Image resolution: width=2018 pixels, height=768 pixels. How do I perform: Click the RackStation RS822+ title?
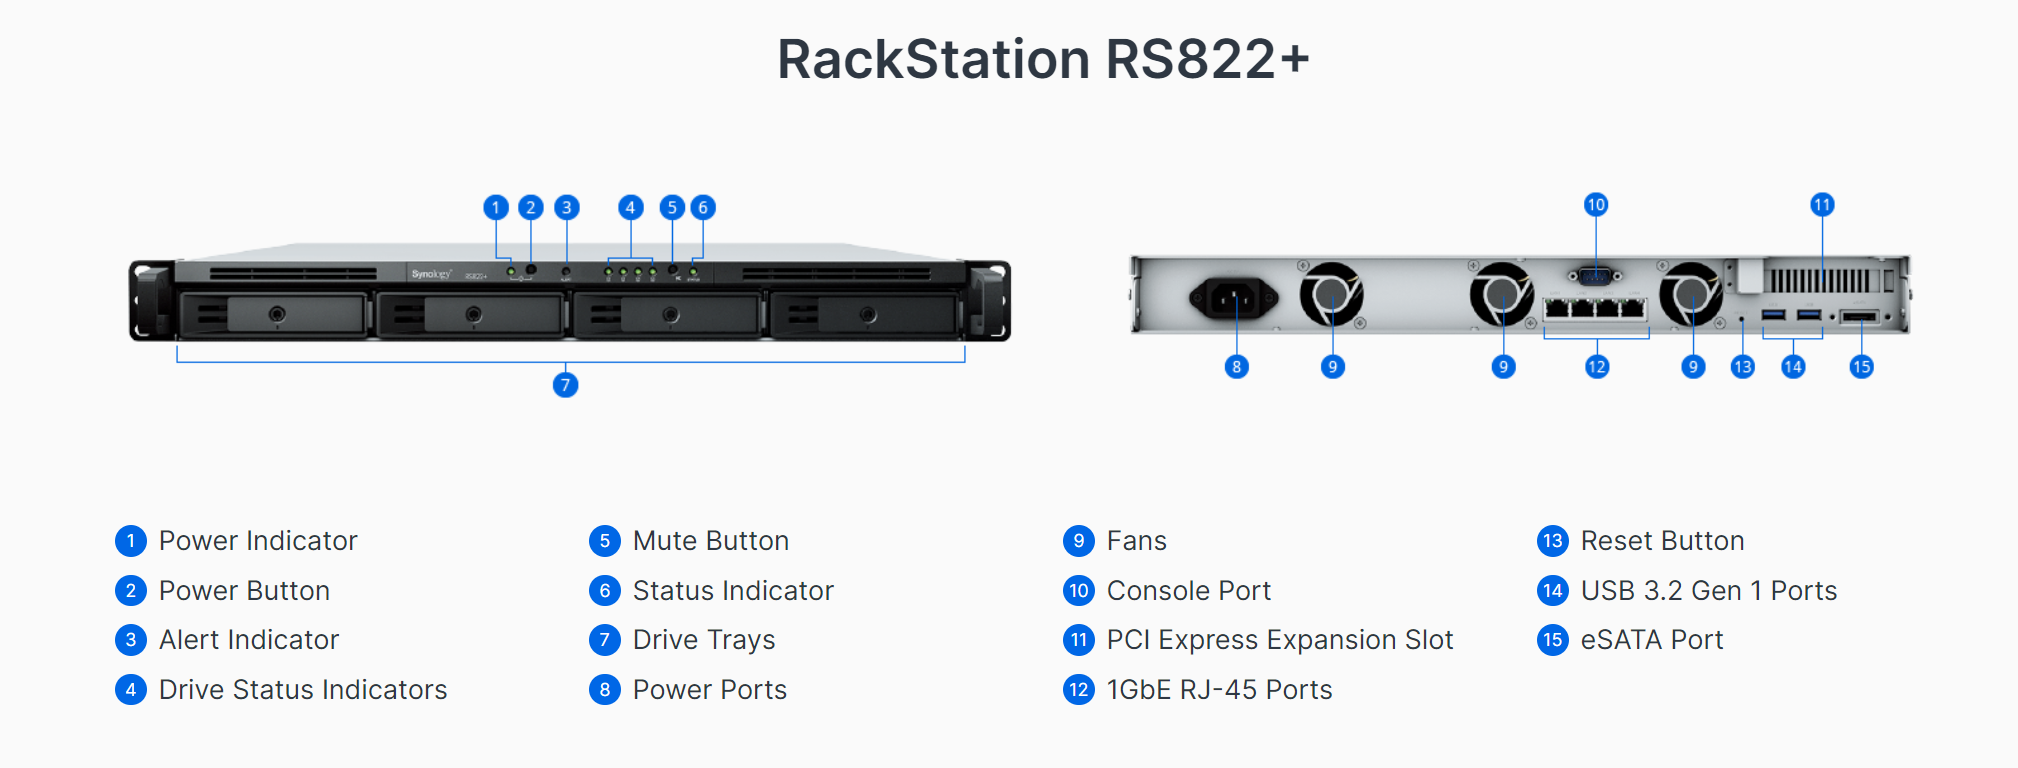[1043, 59]
